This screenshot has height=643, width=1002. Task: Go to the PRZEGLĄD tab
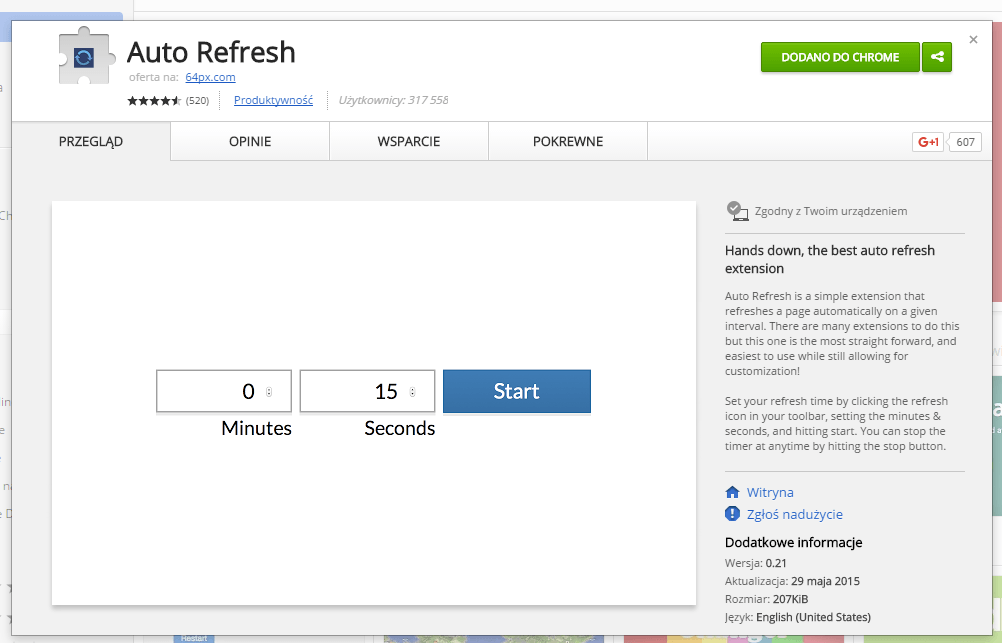point(91,142)
